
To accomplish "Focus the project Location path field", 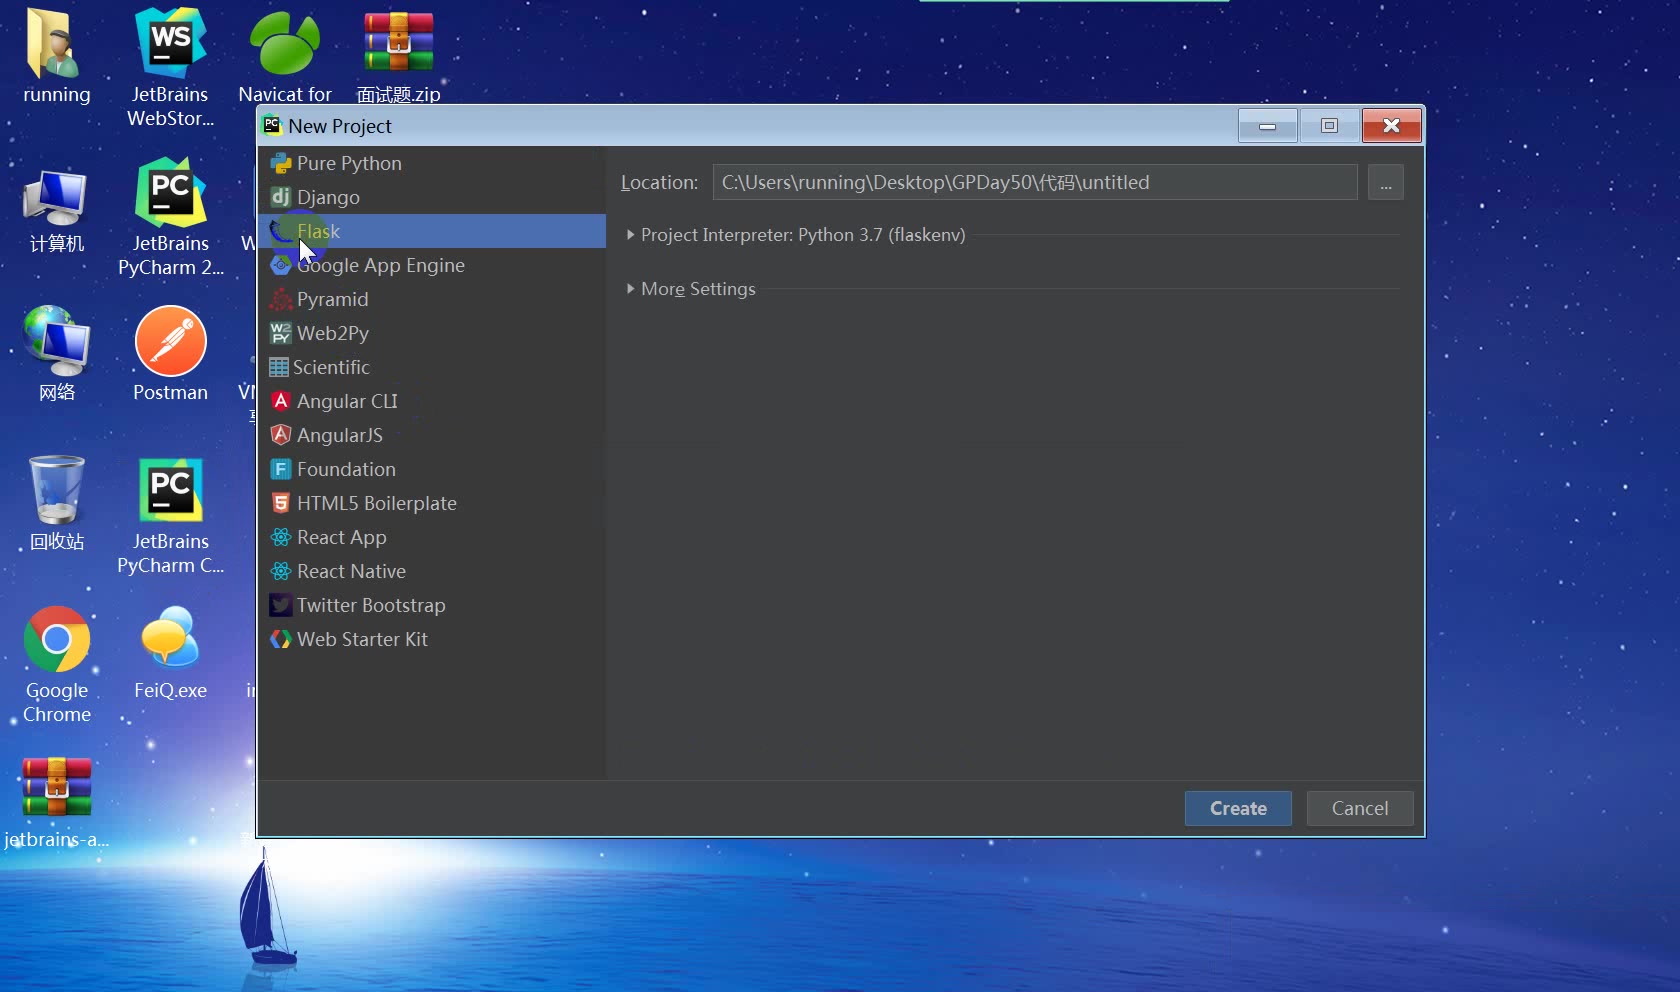I will pyautogui.click(x=1035, y=183).
